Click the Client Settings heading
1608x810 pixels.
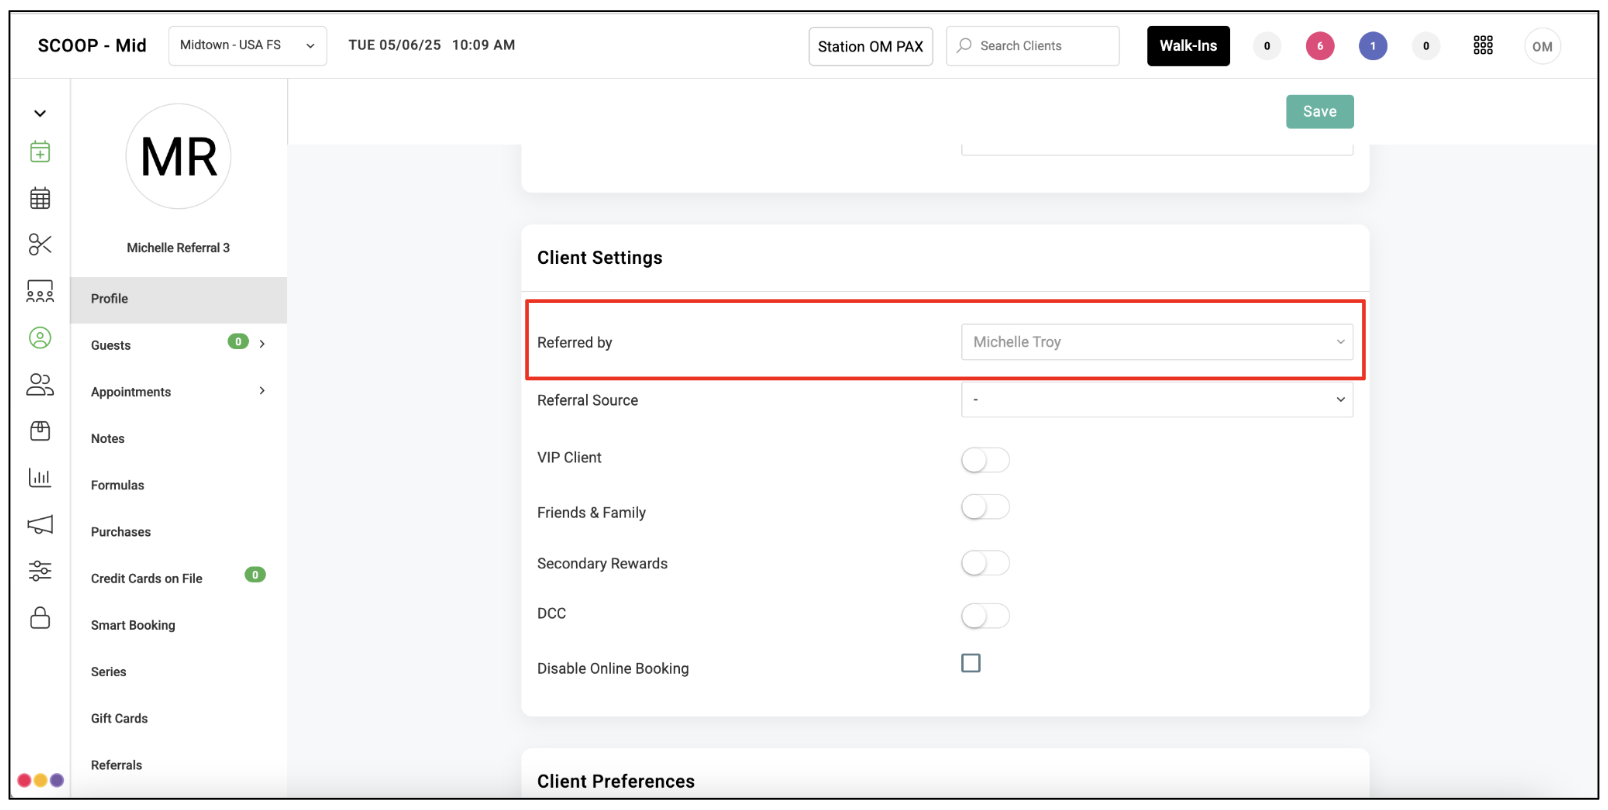[600, 258]
